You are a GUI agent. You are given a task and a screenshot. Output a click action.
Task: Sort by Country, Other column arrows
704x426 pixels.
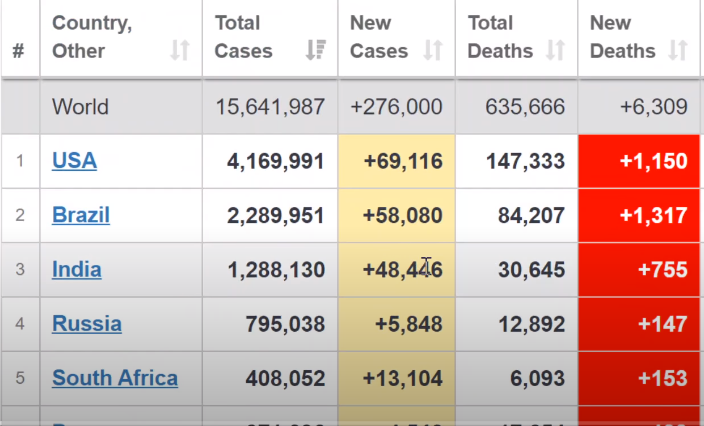coord(180,50)
